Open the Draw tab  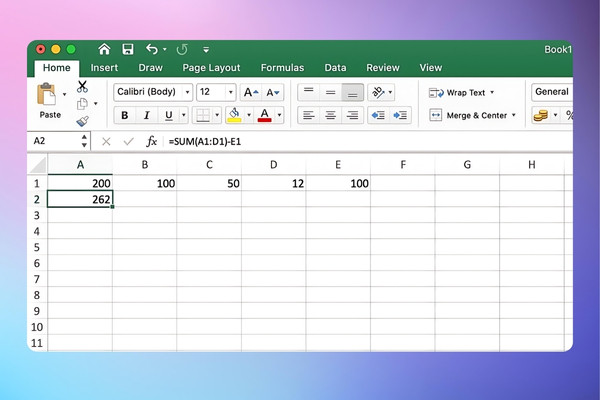[150, 68]
